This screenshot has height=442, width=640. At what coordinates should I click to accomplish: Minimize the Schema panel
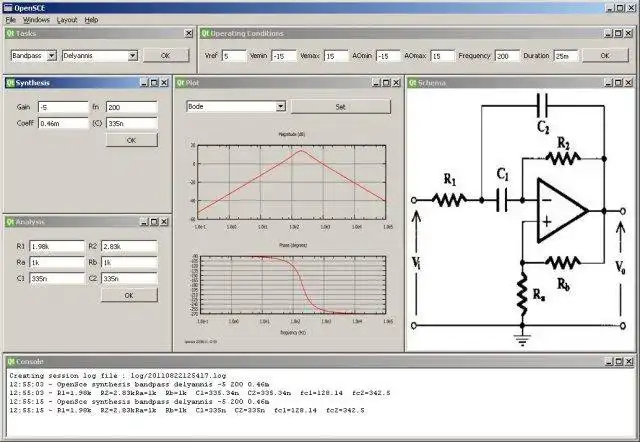pos(608,83)
